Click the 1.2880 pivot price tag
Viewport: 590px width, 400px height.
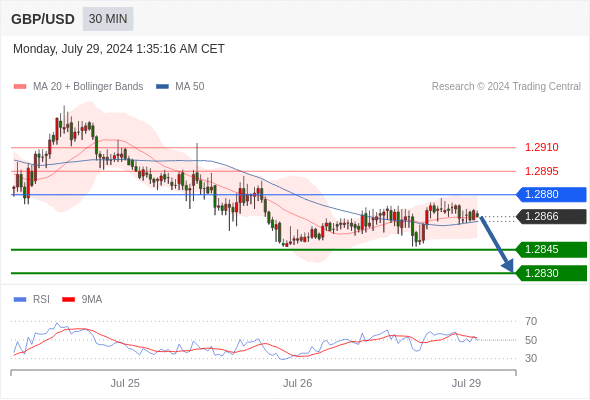551,195
